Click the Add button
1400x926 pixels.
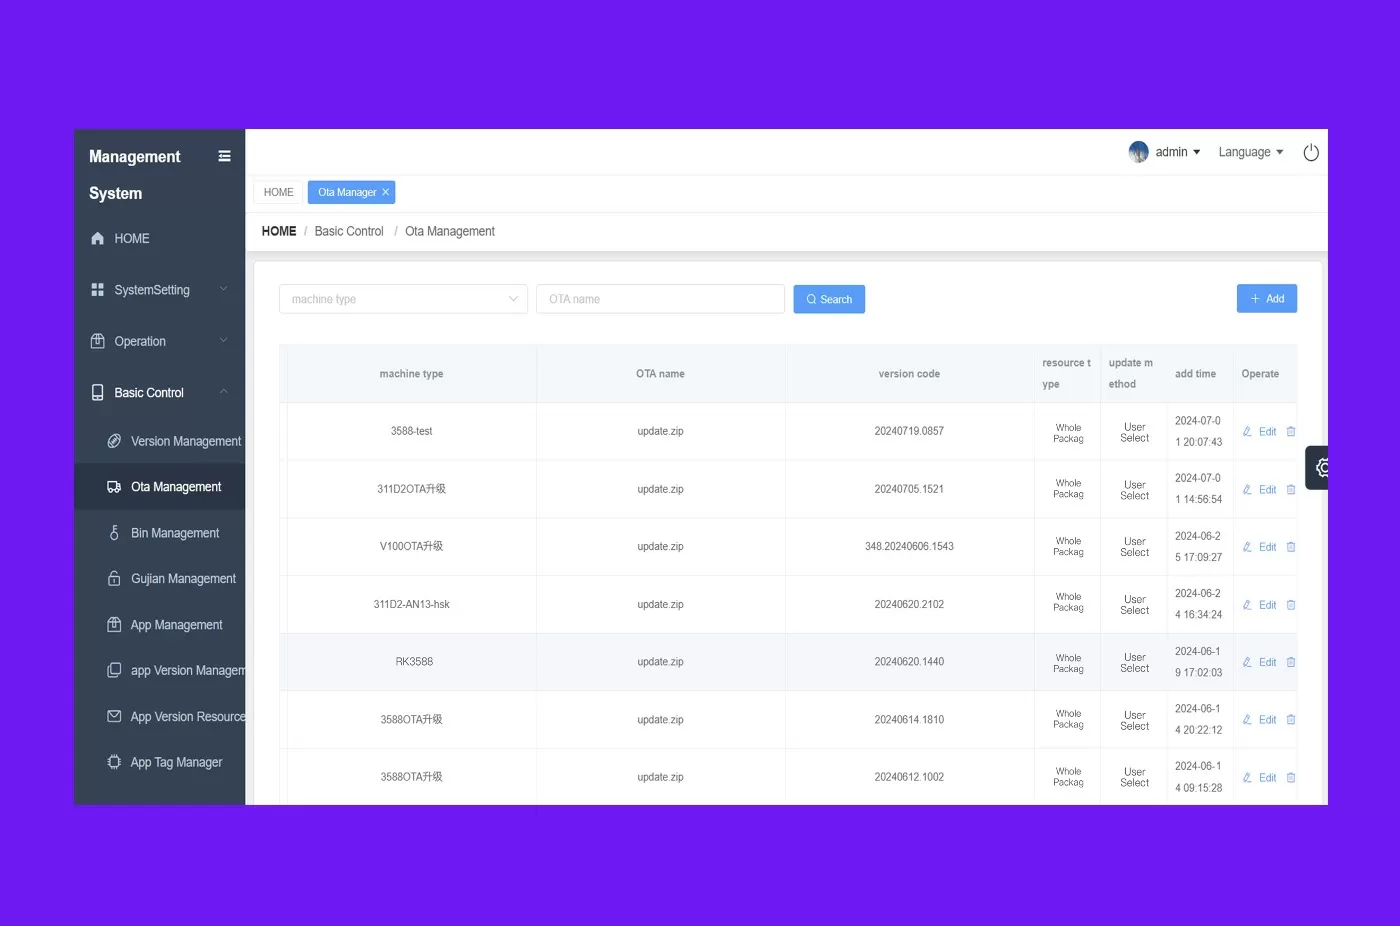[1267, 298]
